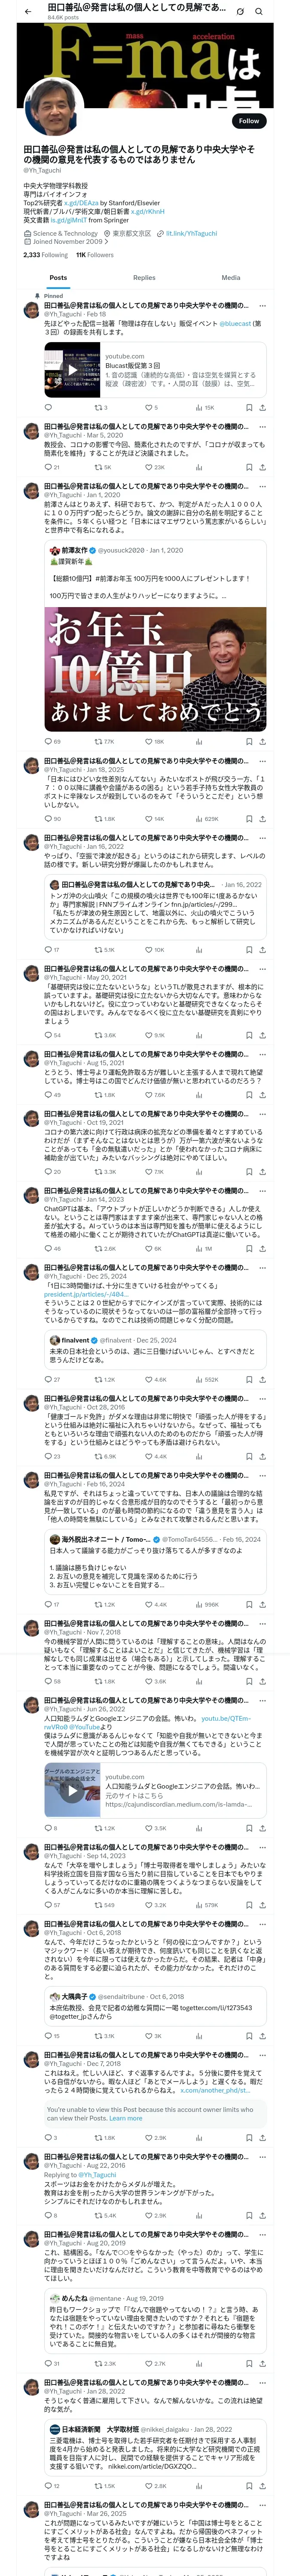
Task: Bookmark the pinned Feb 18 post
Action: pos(249,408)
